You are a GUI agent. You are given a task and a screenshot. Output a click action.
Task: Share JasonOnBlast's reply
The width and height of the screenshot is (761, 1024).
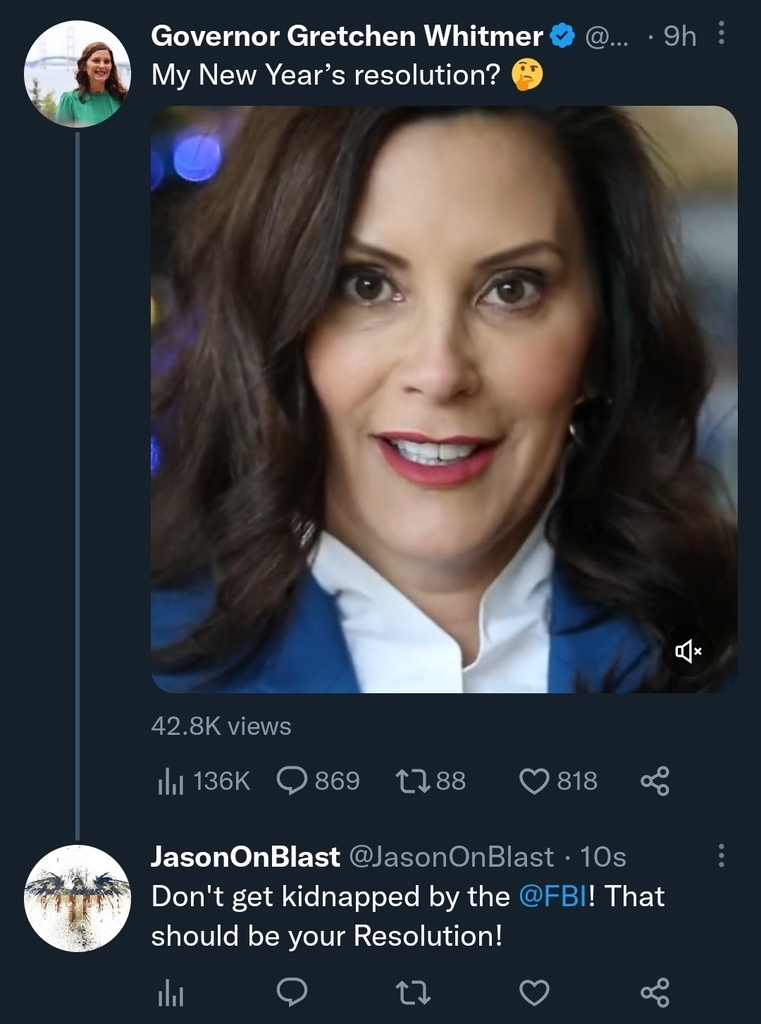654,992
